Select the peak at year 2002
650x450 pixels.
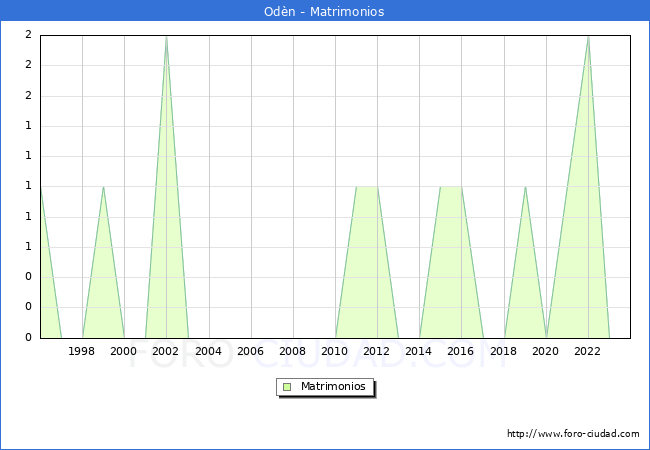tap(166, 37)
